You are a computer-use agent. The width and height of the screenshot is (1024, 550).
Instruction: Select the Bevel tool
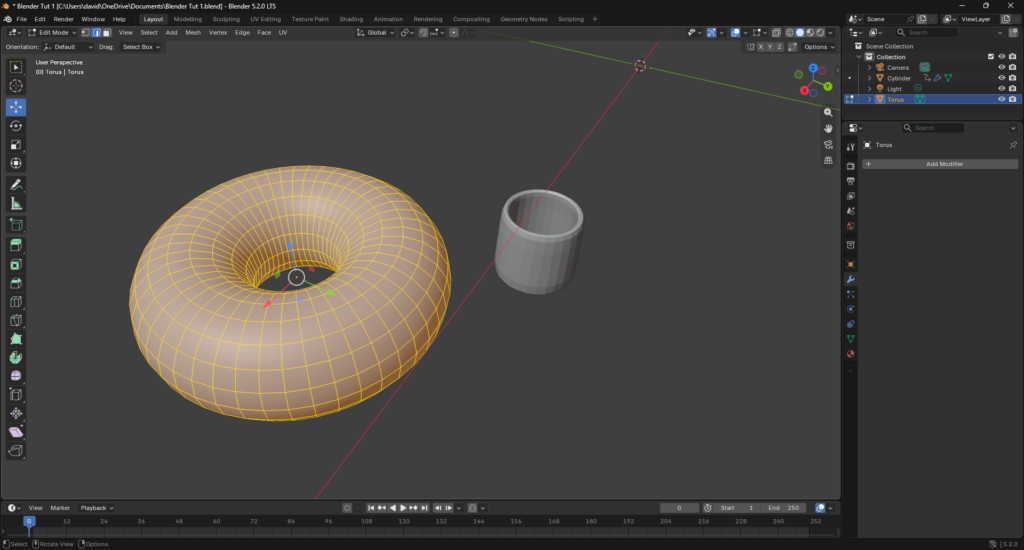16,283
